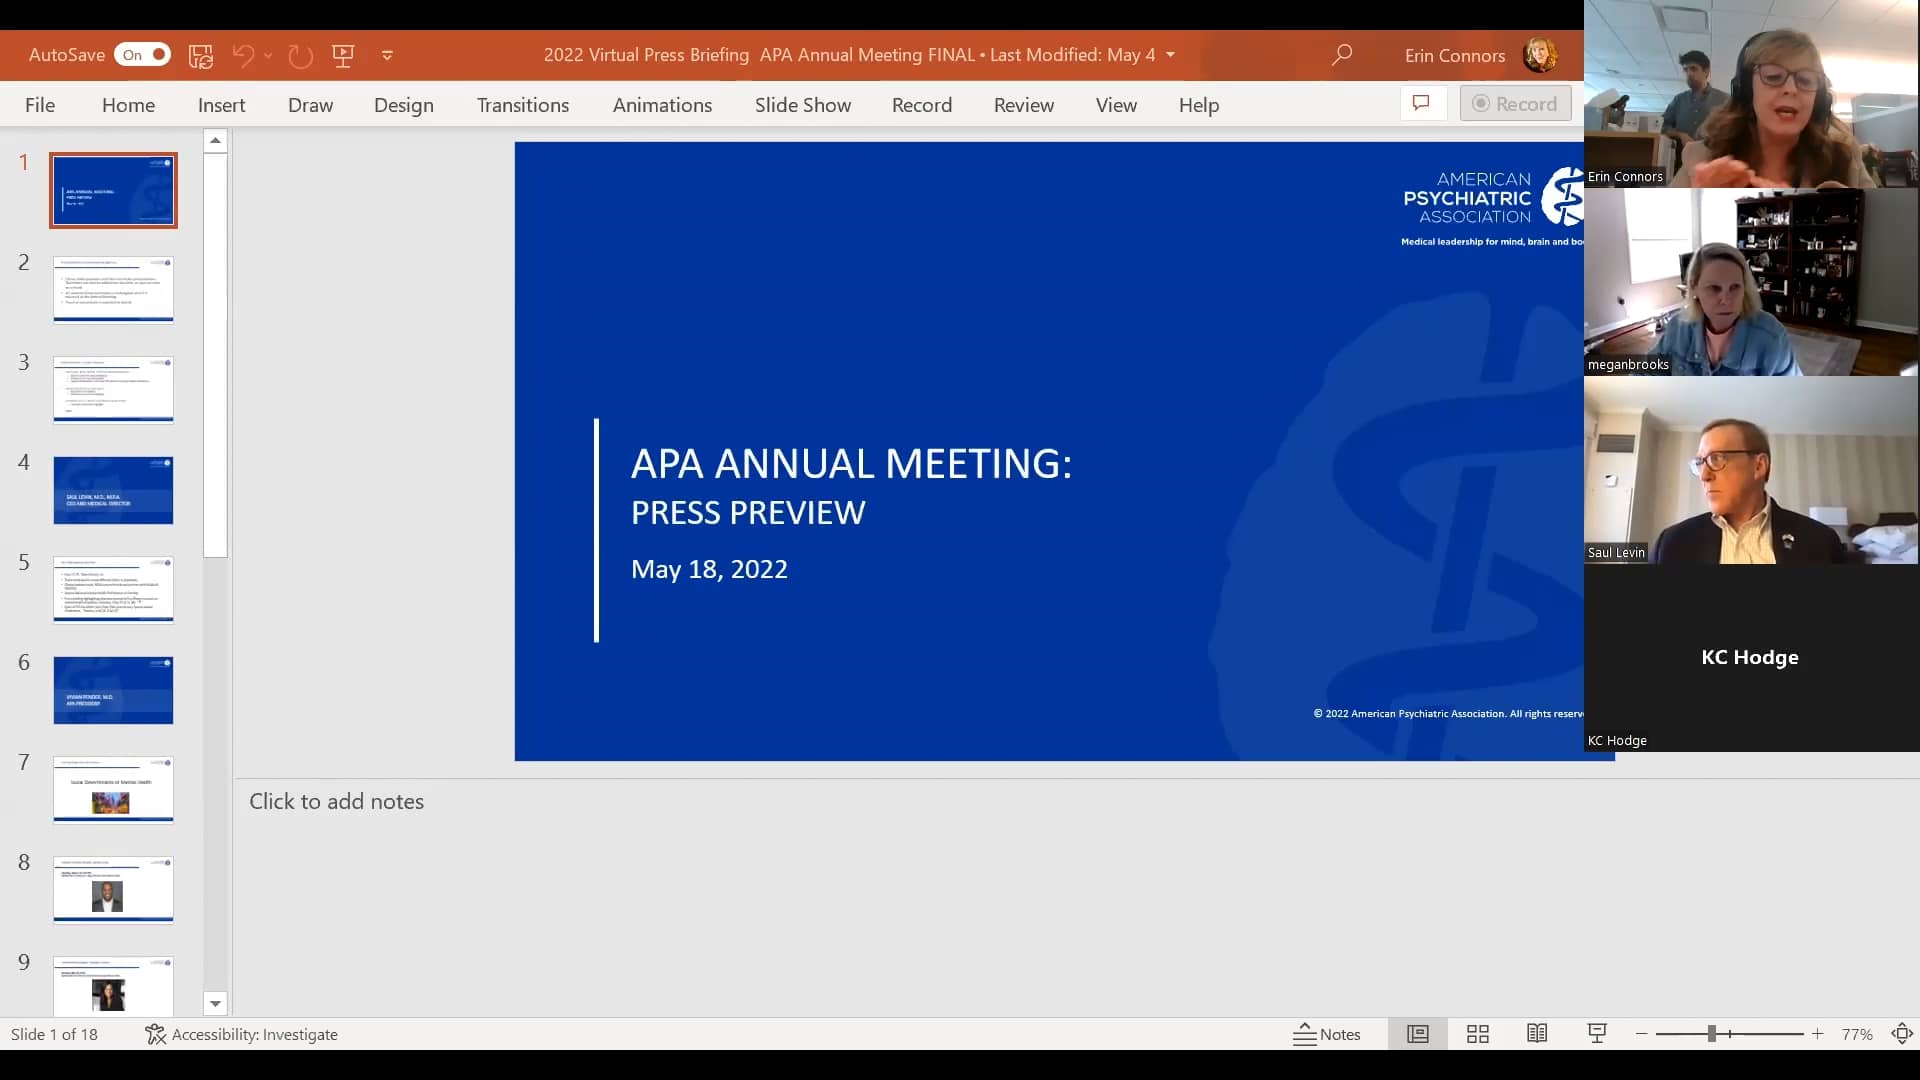Screen dimensions: 1920x1080
Task: Select slide 4 thumbnail
Action: pyautogui.click(x=113, y=490)
